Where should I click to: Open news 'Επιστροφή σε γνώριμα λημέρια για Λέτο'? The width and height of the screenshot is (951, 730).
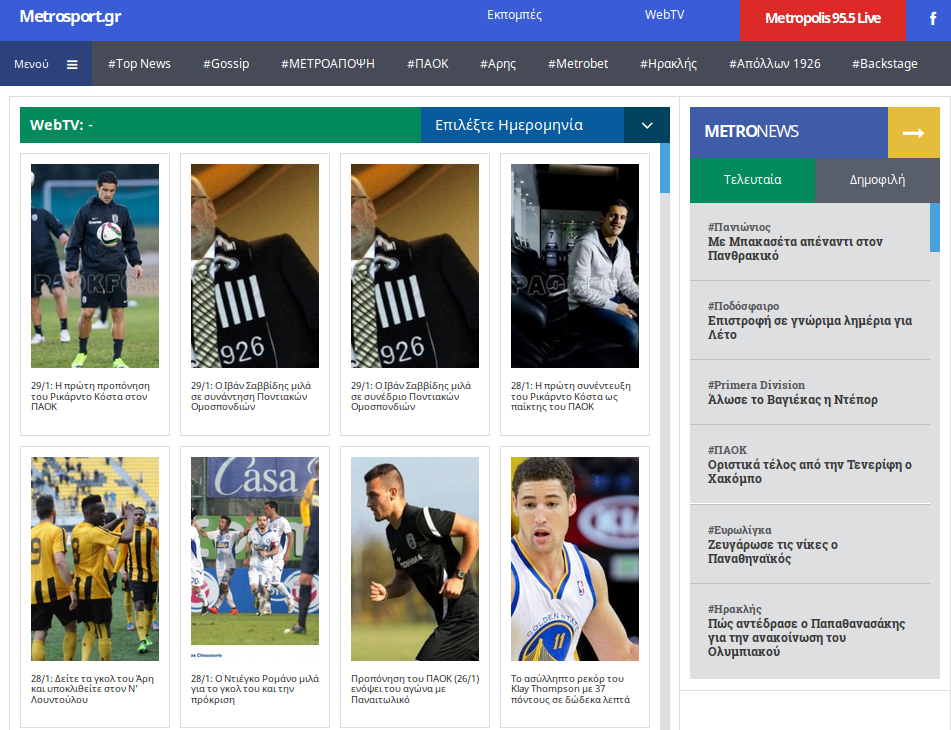810,327
